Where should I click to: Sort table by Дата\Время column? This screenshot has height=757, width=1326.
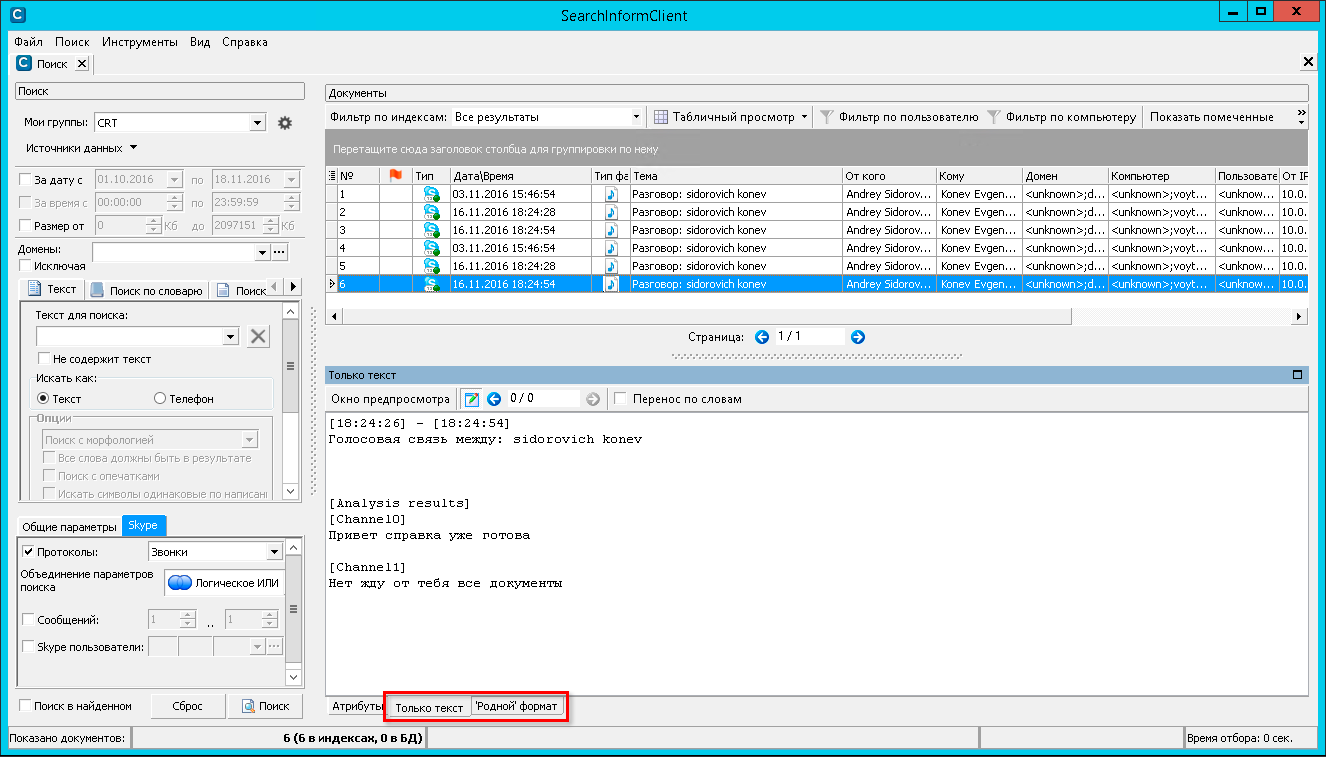(x=520, y=176)
